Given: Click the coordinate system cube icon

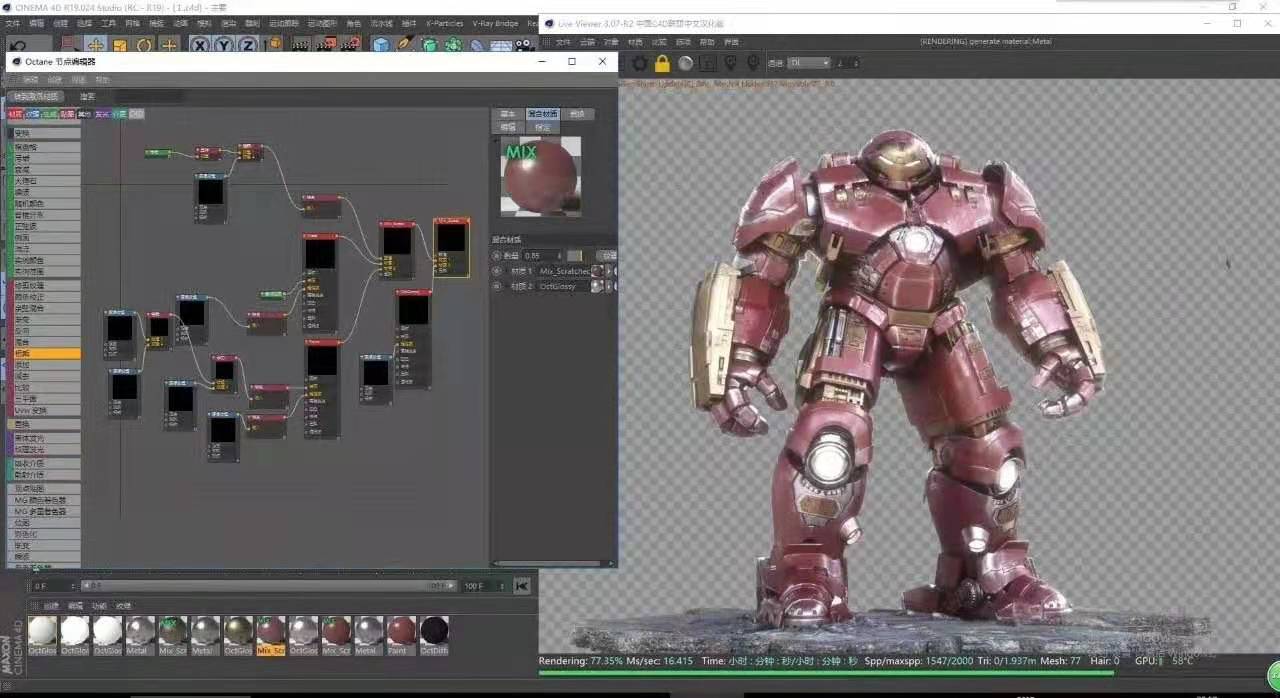Looking at the screenshot, I should pos(275,45).
